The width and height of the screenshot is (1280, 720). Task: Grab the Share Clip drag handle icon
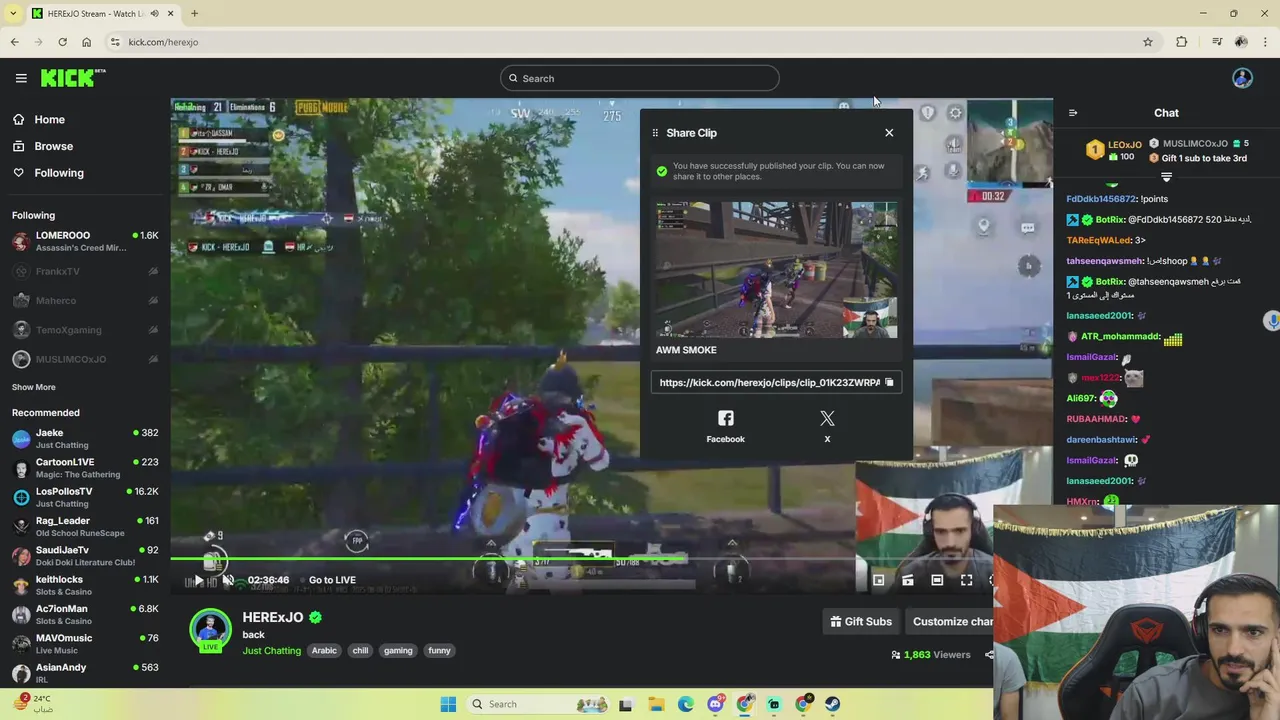[x=655, y=133]
